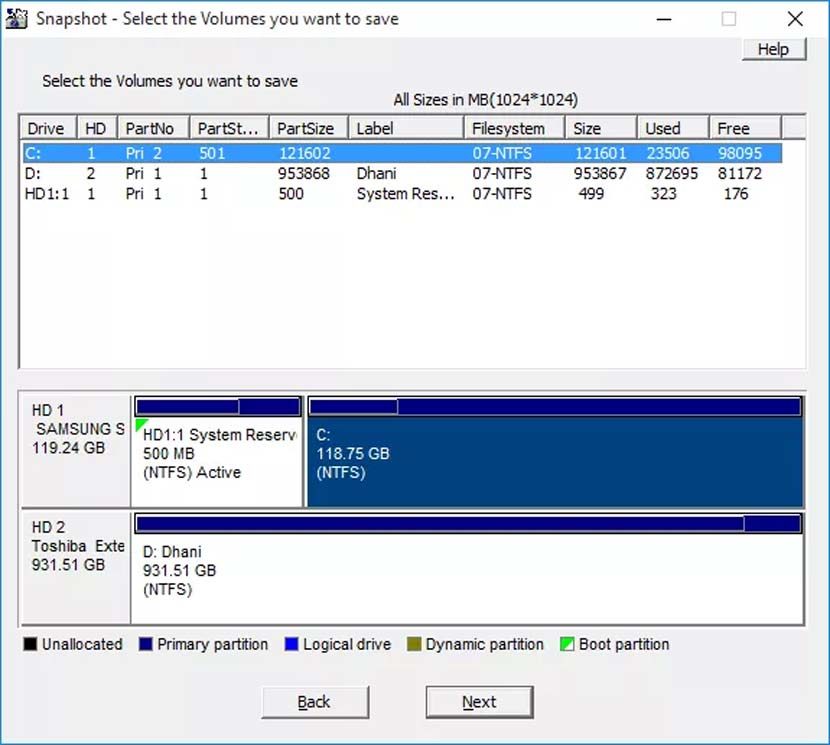
Task: Click the HD 1 SAMSUNG disk label
Action: (x=77, y=429)
